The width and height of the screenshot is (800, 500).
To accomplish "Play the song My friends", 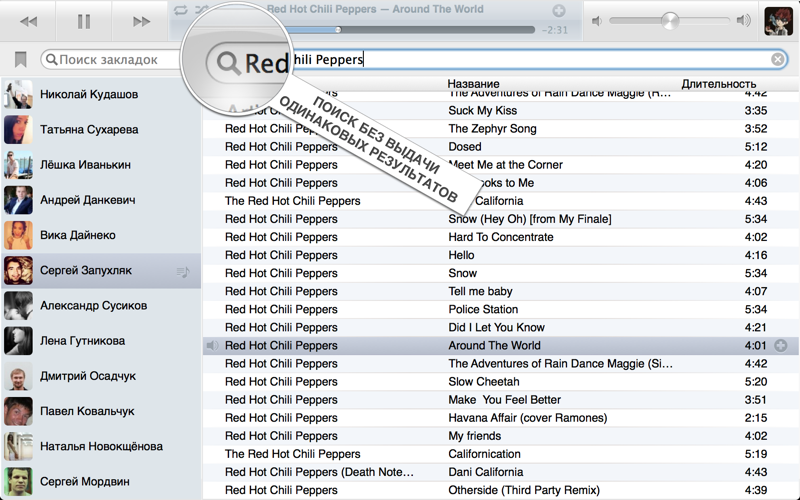I will 474,436.
